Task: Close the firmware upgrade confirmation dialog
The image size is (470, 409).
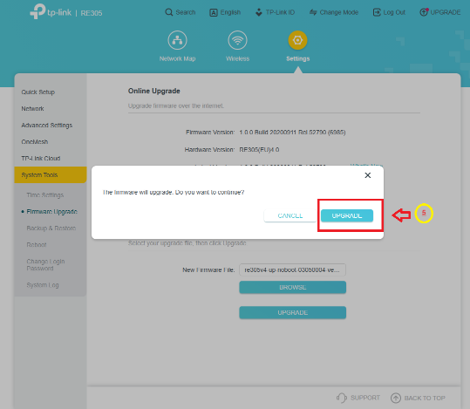Action: pyautogui.click(x=368, y=175)
